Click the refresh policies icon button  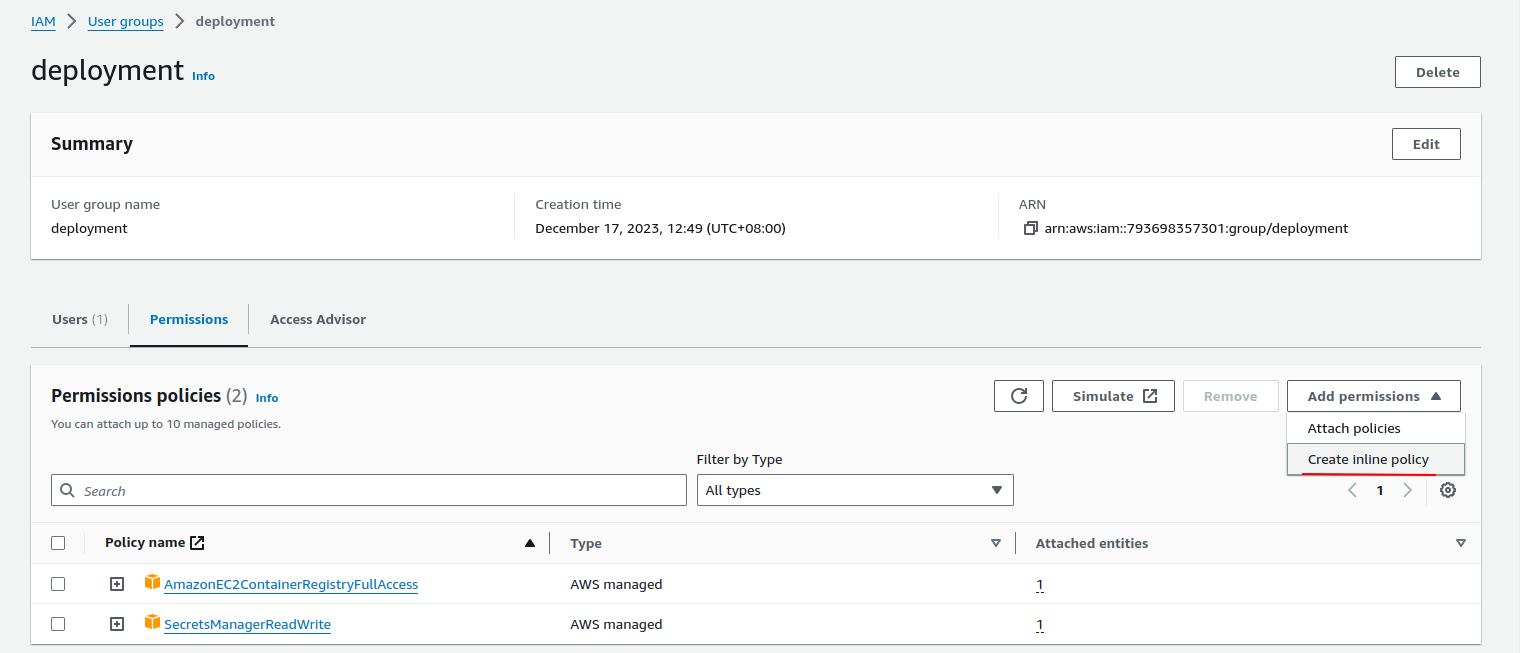click(1019, 396)
